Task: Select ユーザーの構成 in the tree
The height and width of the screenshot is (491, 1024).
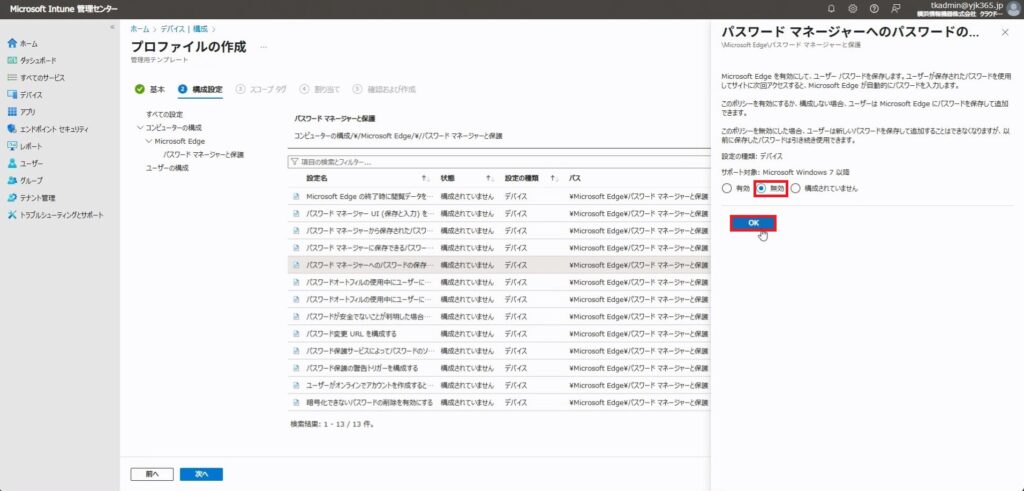Action: tap(167, 168)
